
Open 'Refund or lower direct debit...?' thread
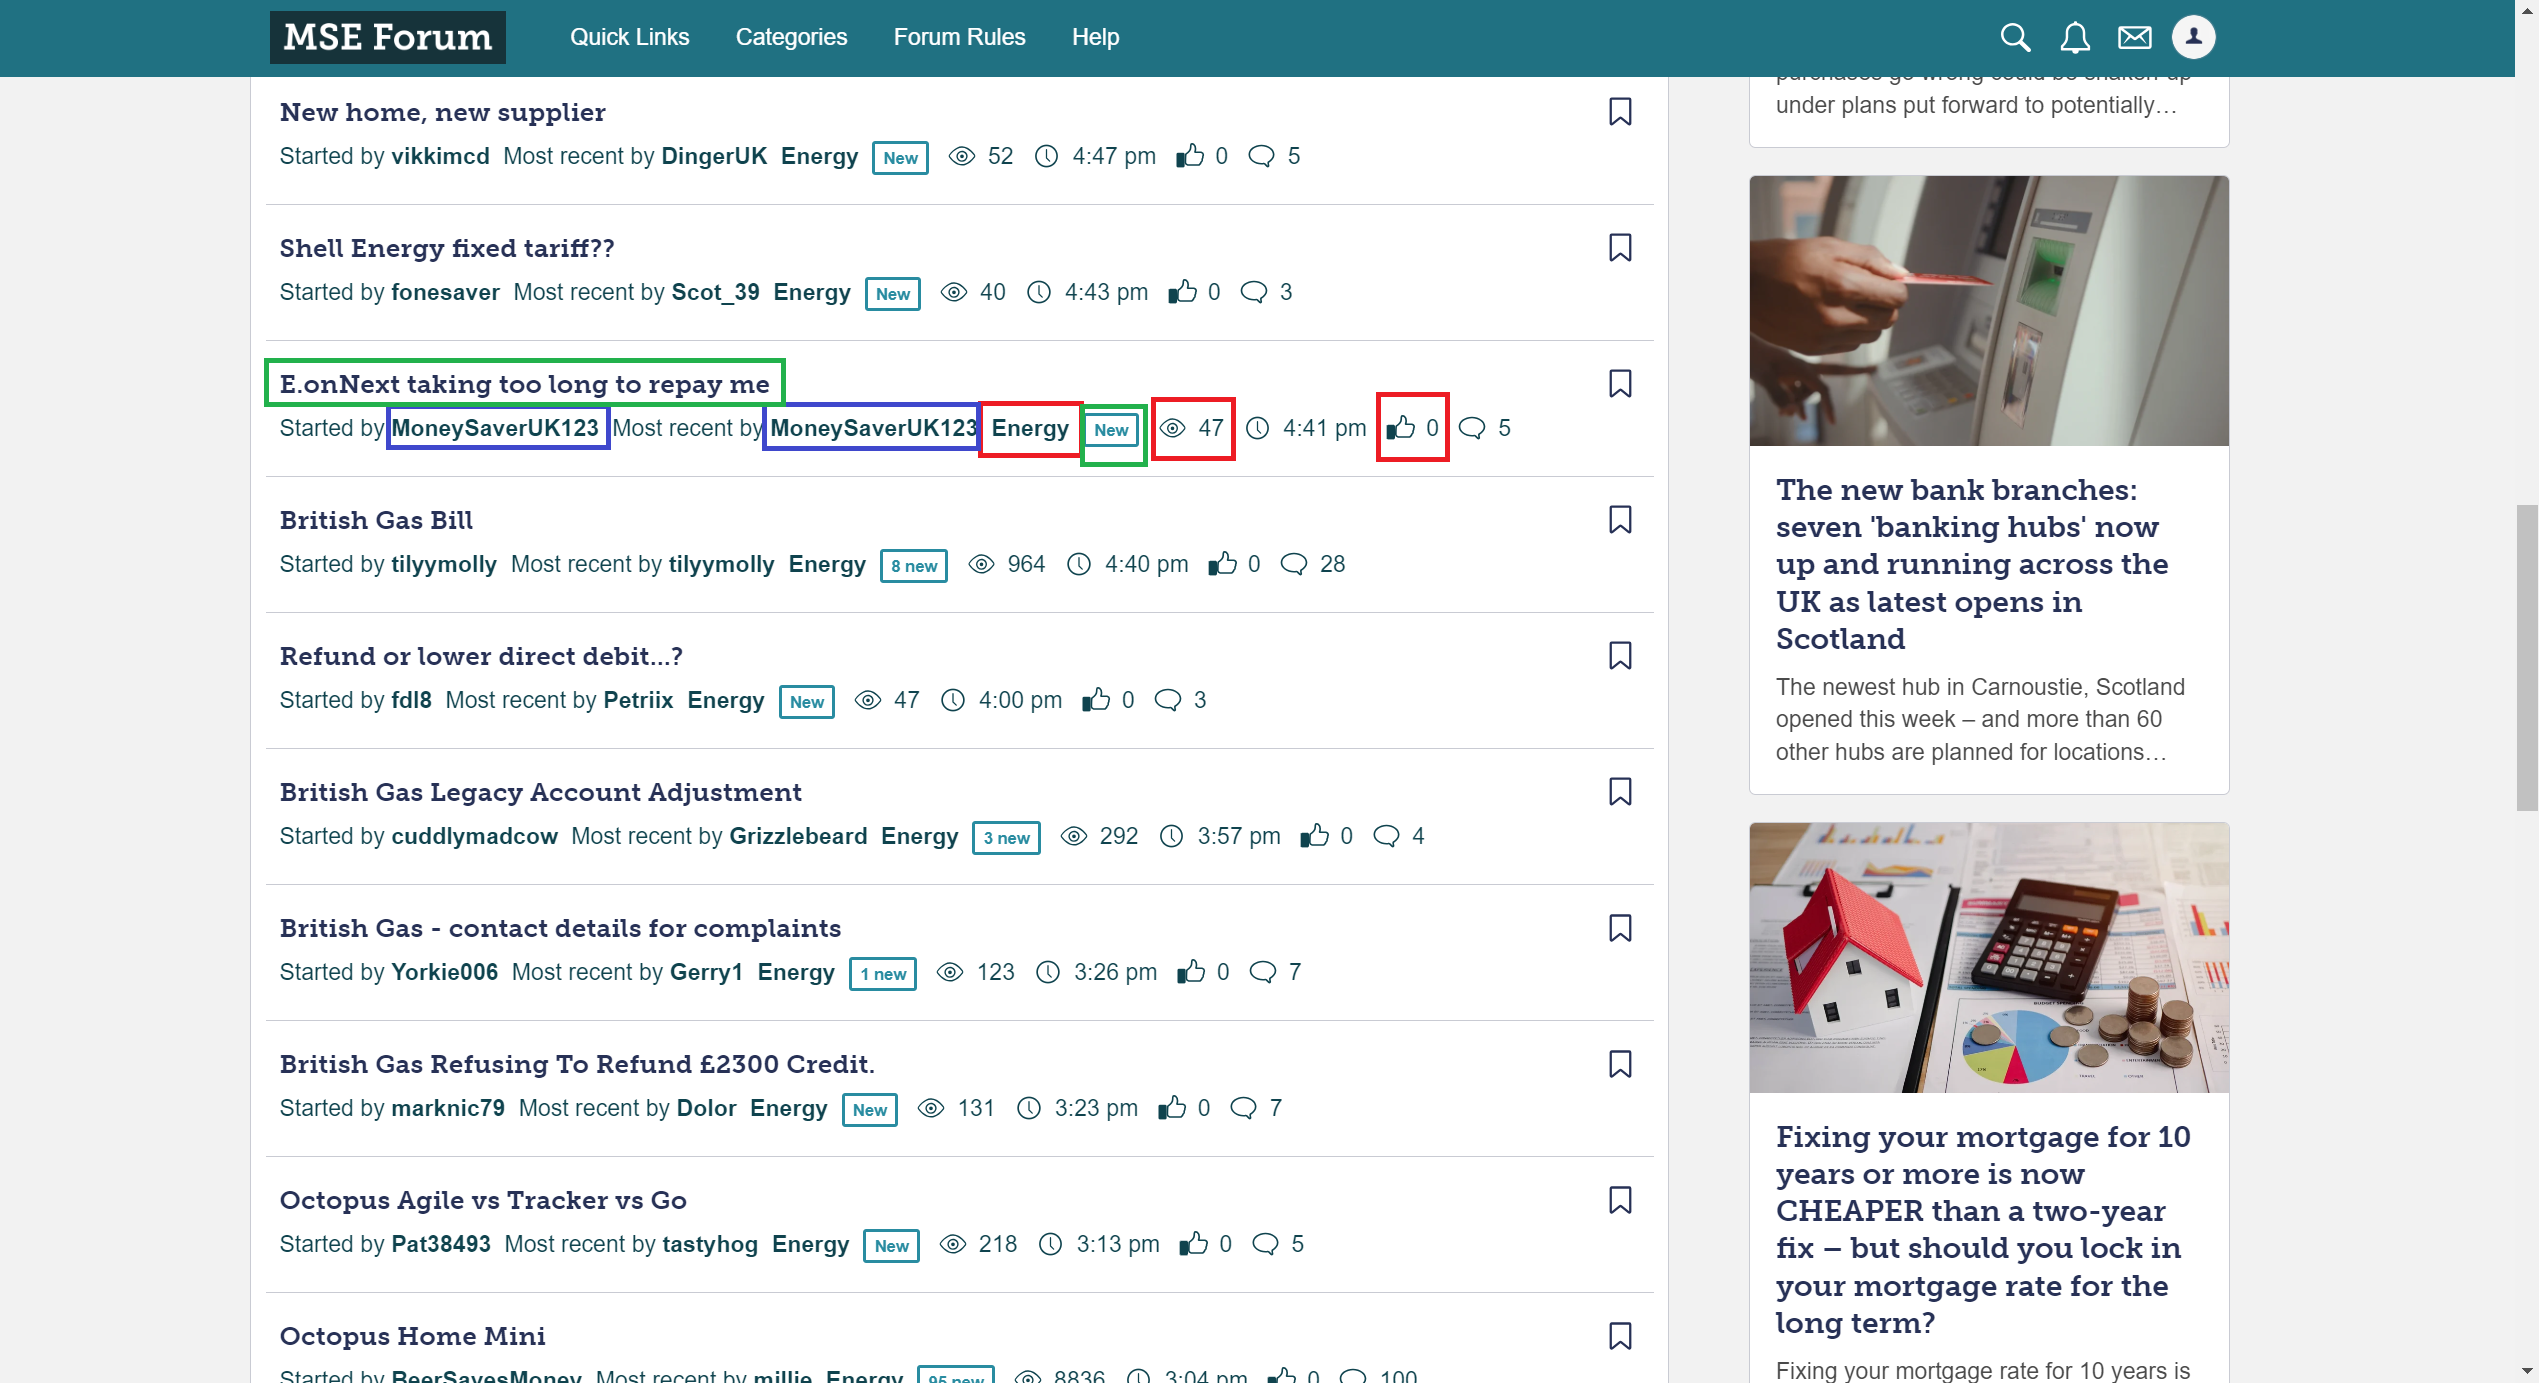coord(481,656)
